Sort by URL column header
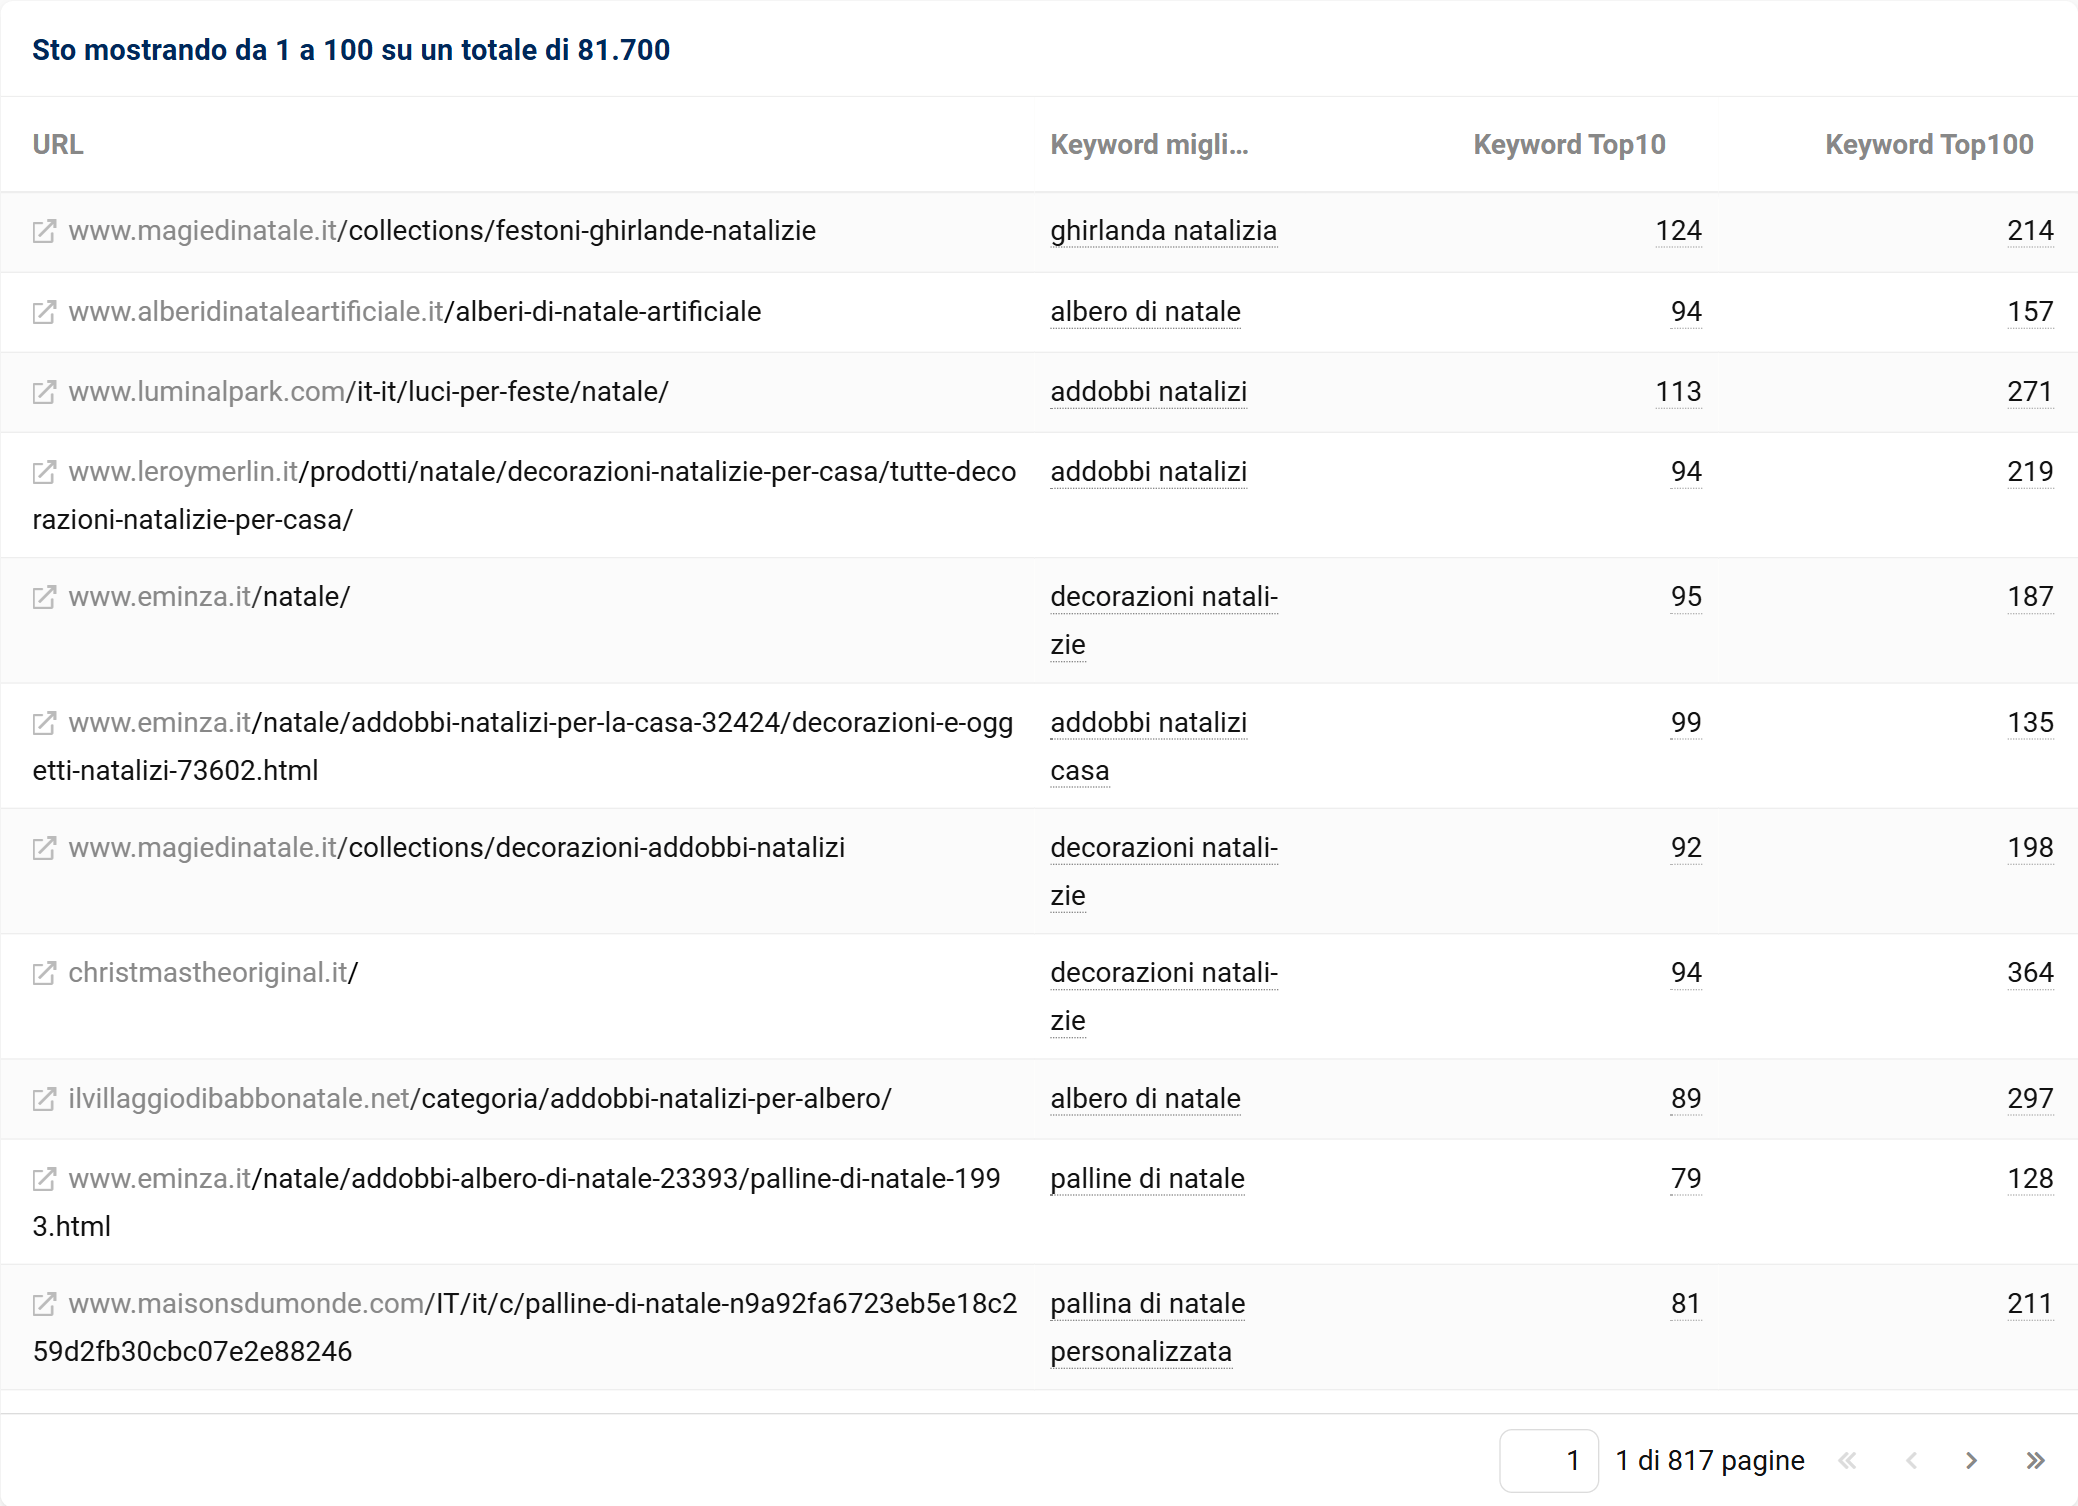 (x=58, y=145)
